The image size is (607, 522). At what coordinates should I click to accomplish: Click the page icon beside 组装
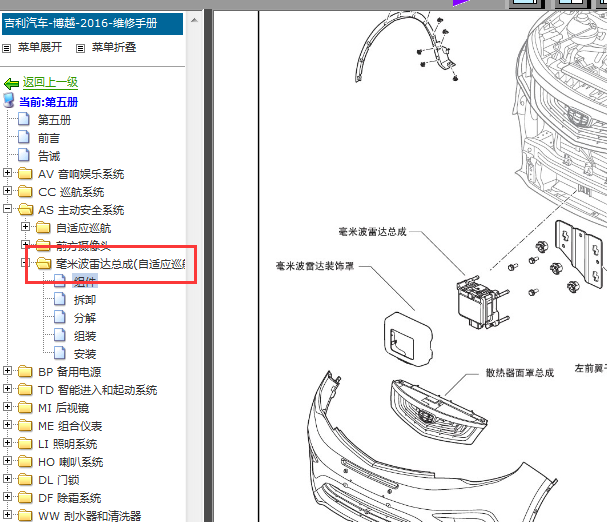coord(60,335)
